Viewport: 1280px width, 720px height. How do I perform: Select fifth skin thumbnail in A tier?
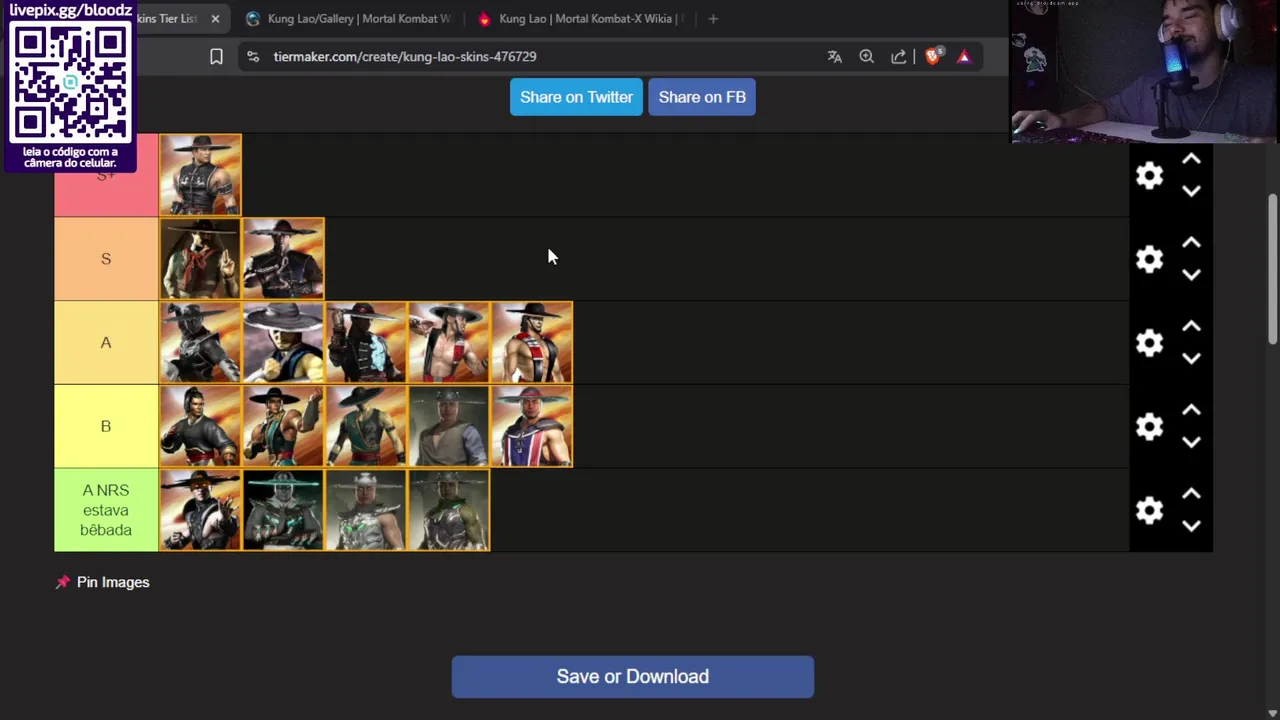[532, 343]
